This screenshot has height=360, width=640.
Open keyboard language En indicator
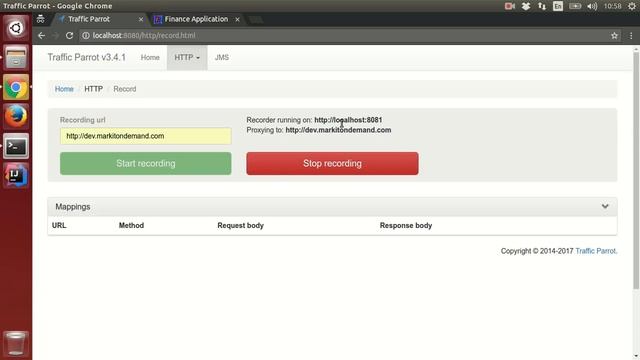[558, 6]
